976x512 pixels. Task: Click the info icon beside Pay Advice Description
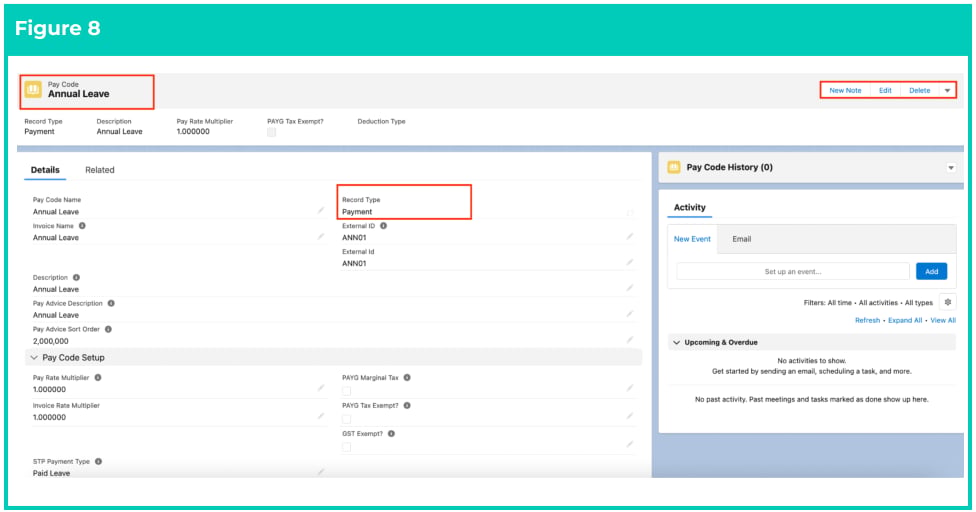click(111, 304)
